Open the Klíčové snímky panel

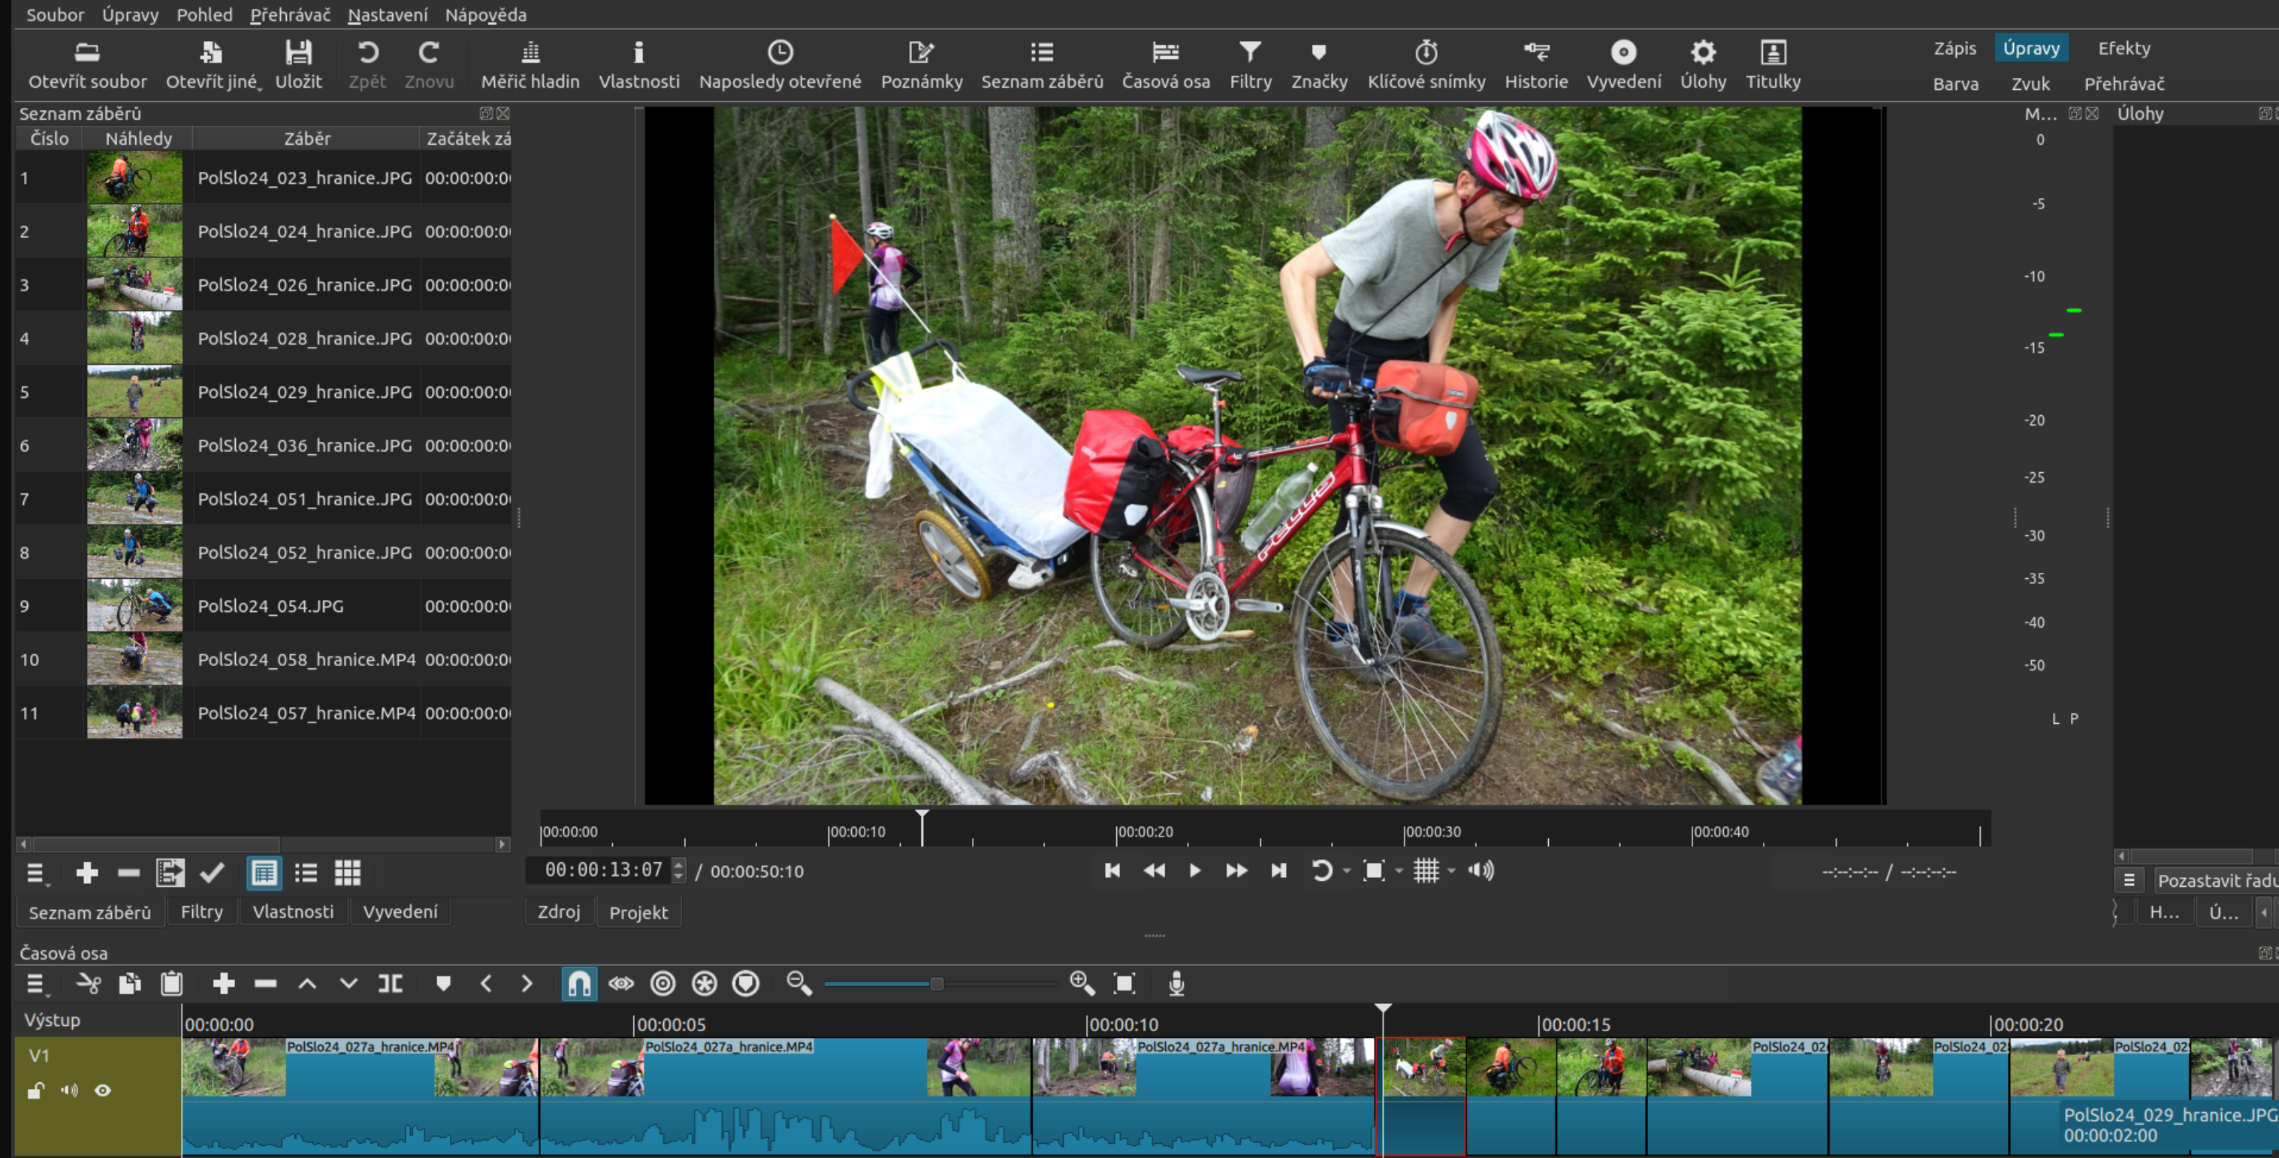tap(1427, 63)
